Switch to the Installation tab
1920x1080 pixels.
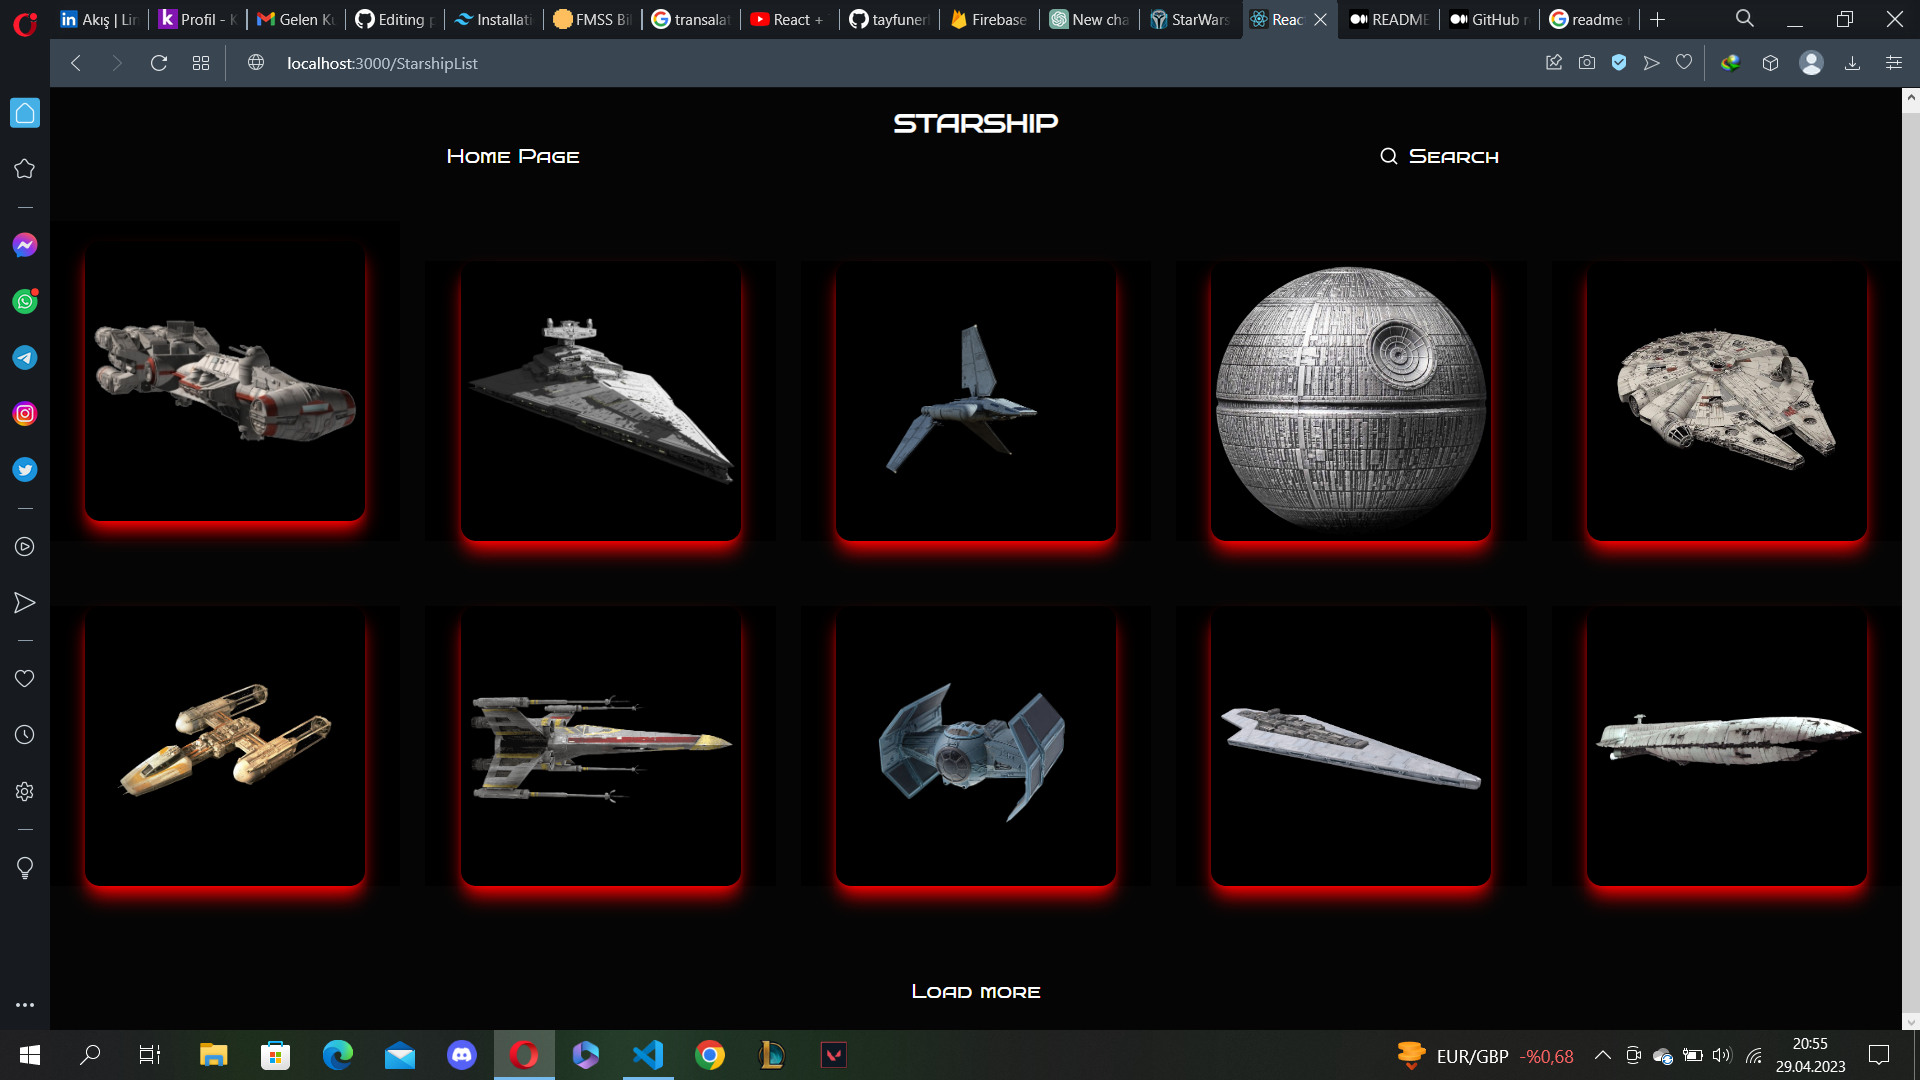493,19
